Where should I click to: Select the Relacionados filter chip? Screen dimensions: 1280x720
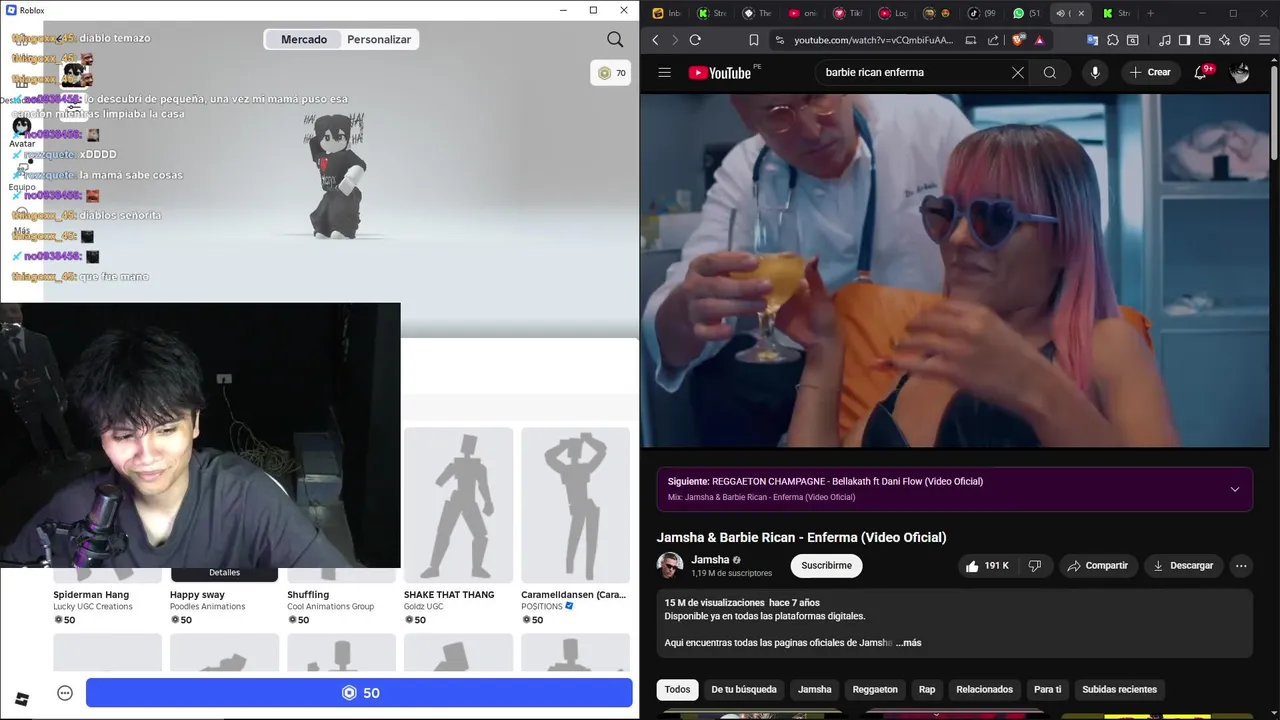coord(984,689)
